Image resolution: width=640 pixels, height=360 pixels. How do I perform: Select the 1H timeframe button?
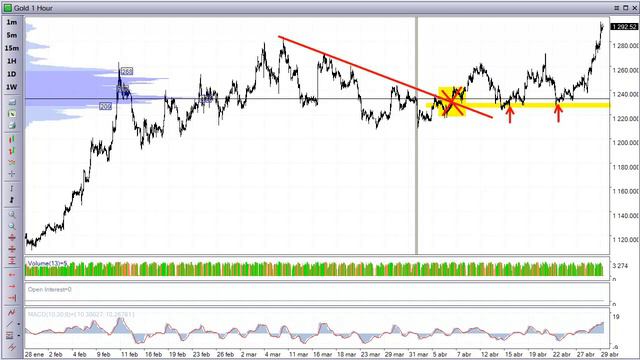point(12,61)
